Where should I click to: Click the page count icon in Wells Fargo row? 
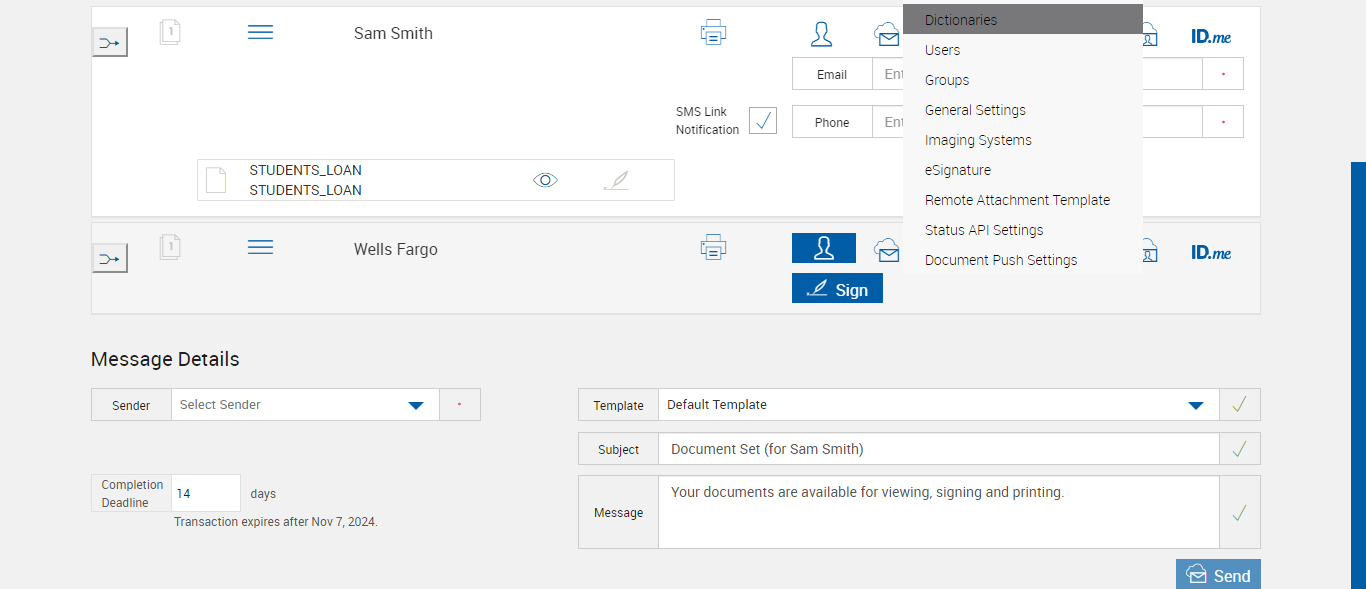170,246
